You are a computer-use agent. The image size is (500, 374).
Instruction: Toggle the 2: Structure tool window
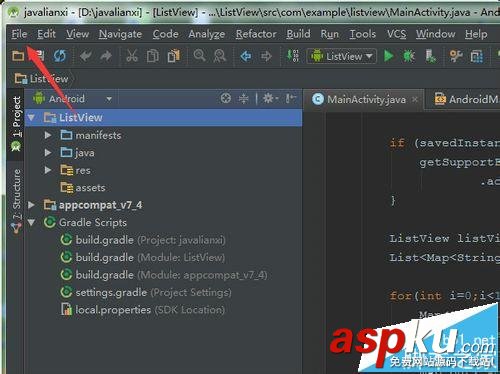16,201
